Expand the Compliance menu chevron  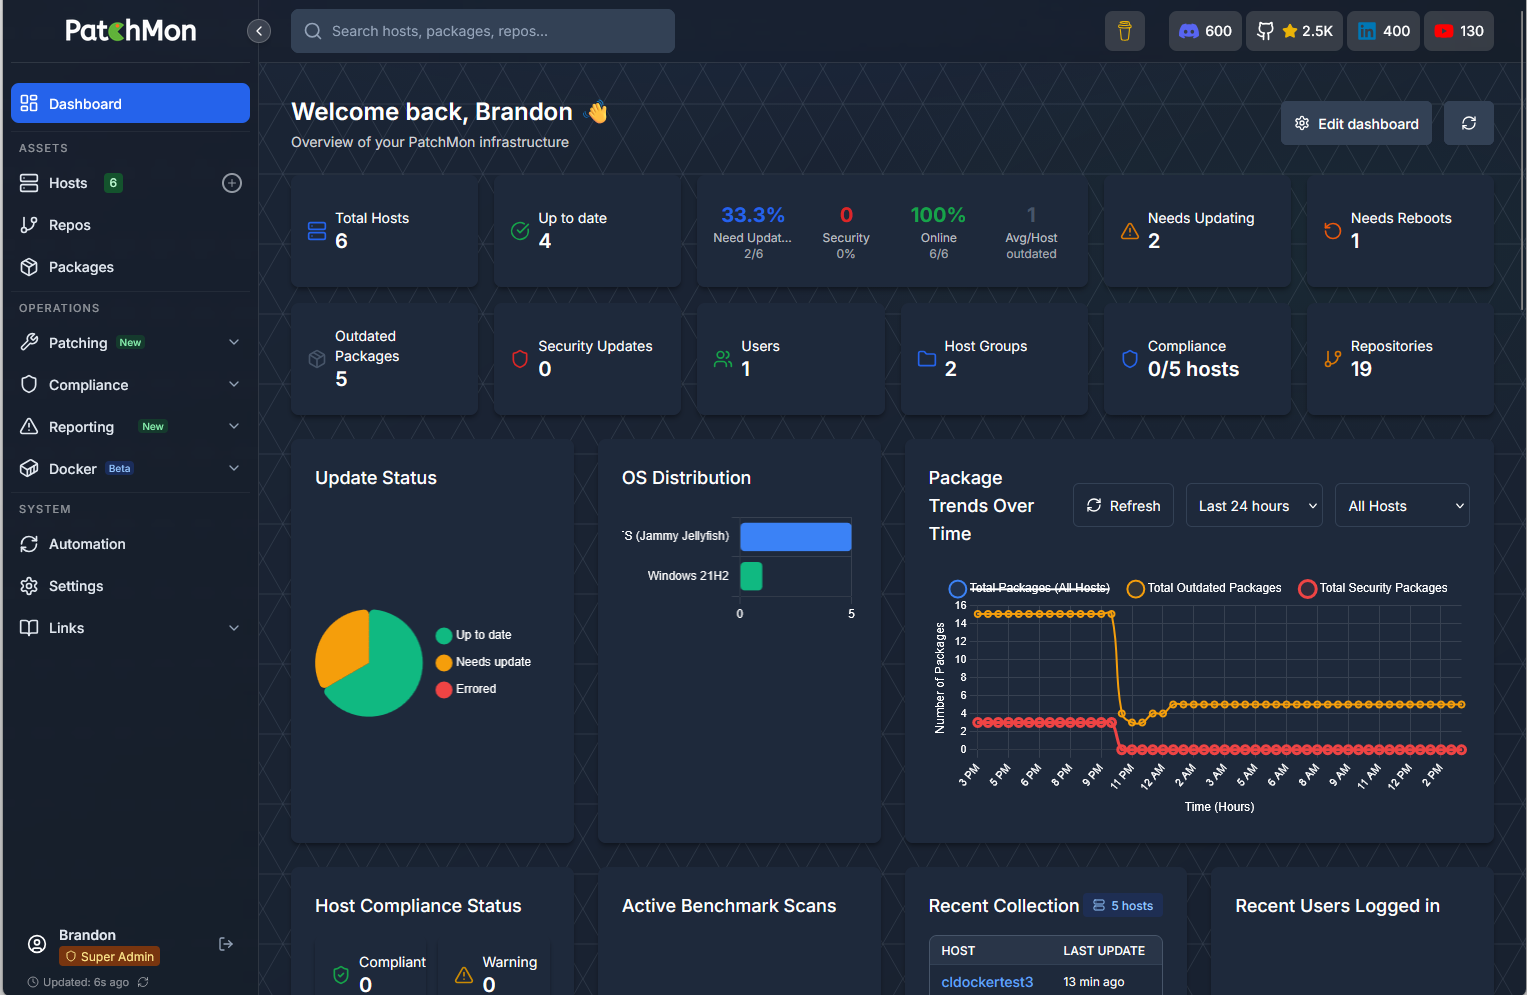point(234,384)
